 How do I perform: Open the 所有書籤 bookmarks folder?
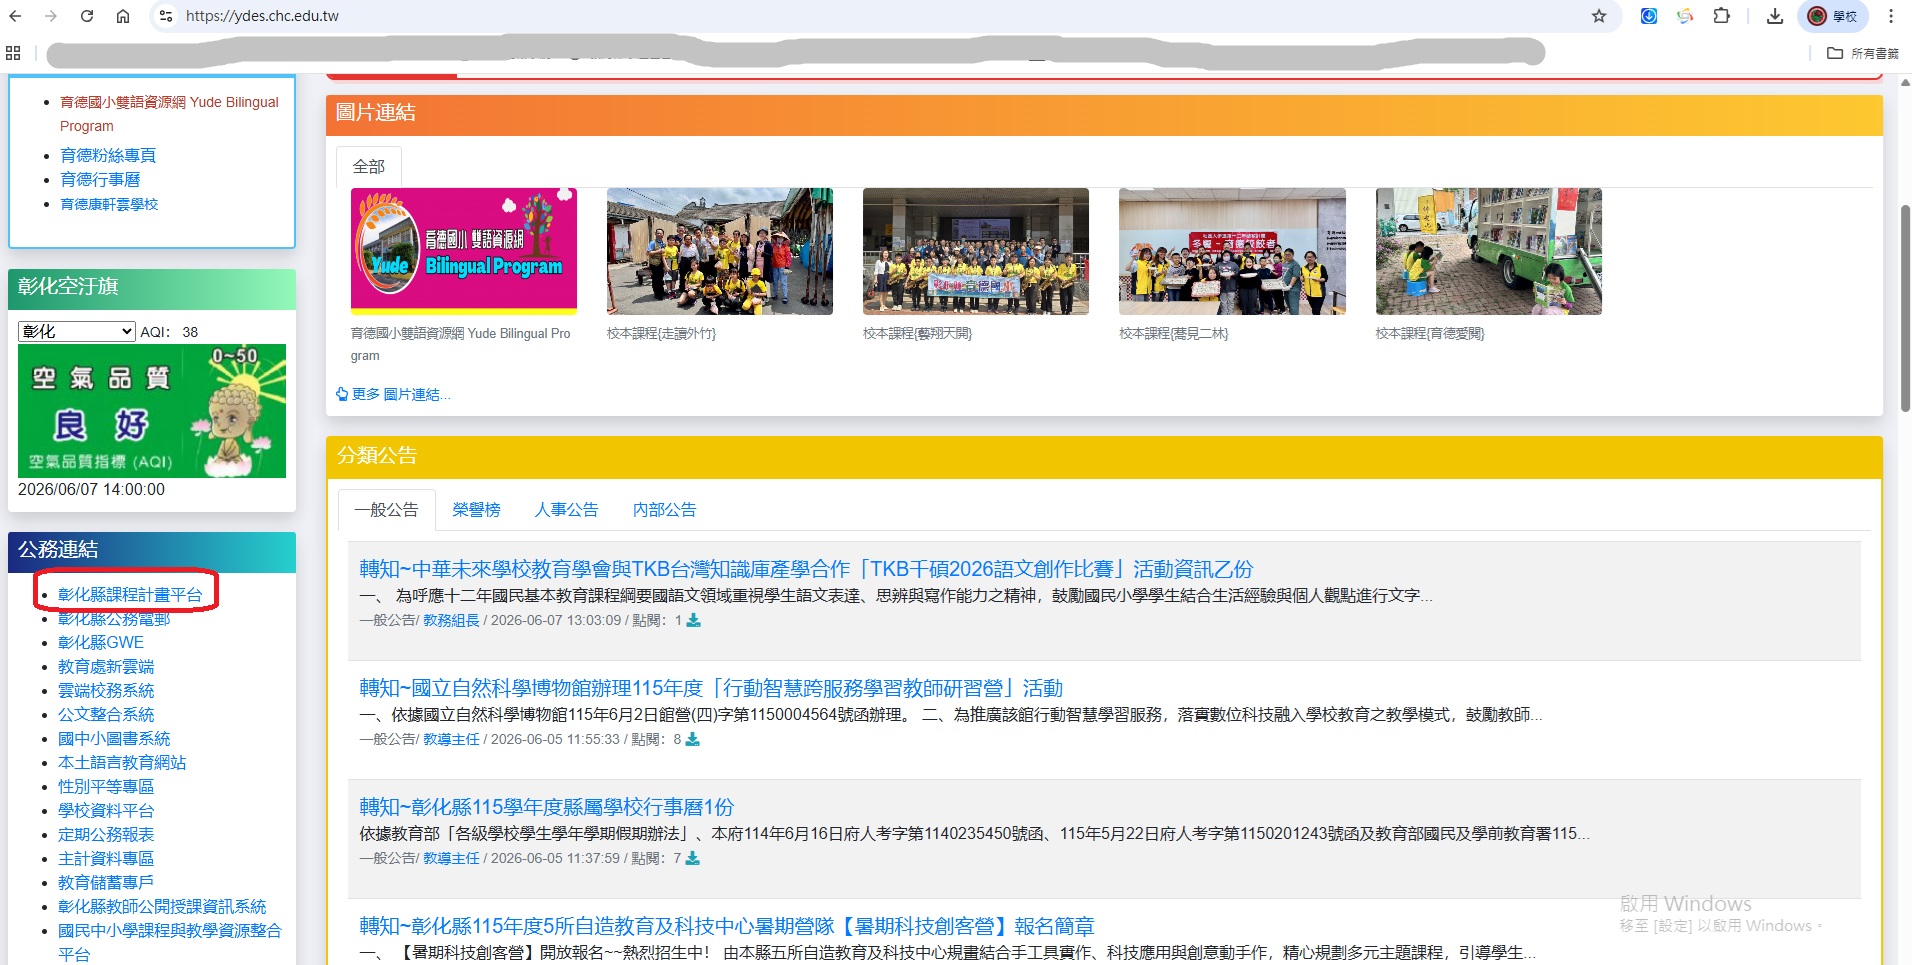[x=1863, y=53]
